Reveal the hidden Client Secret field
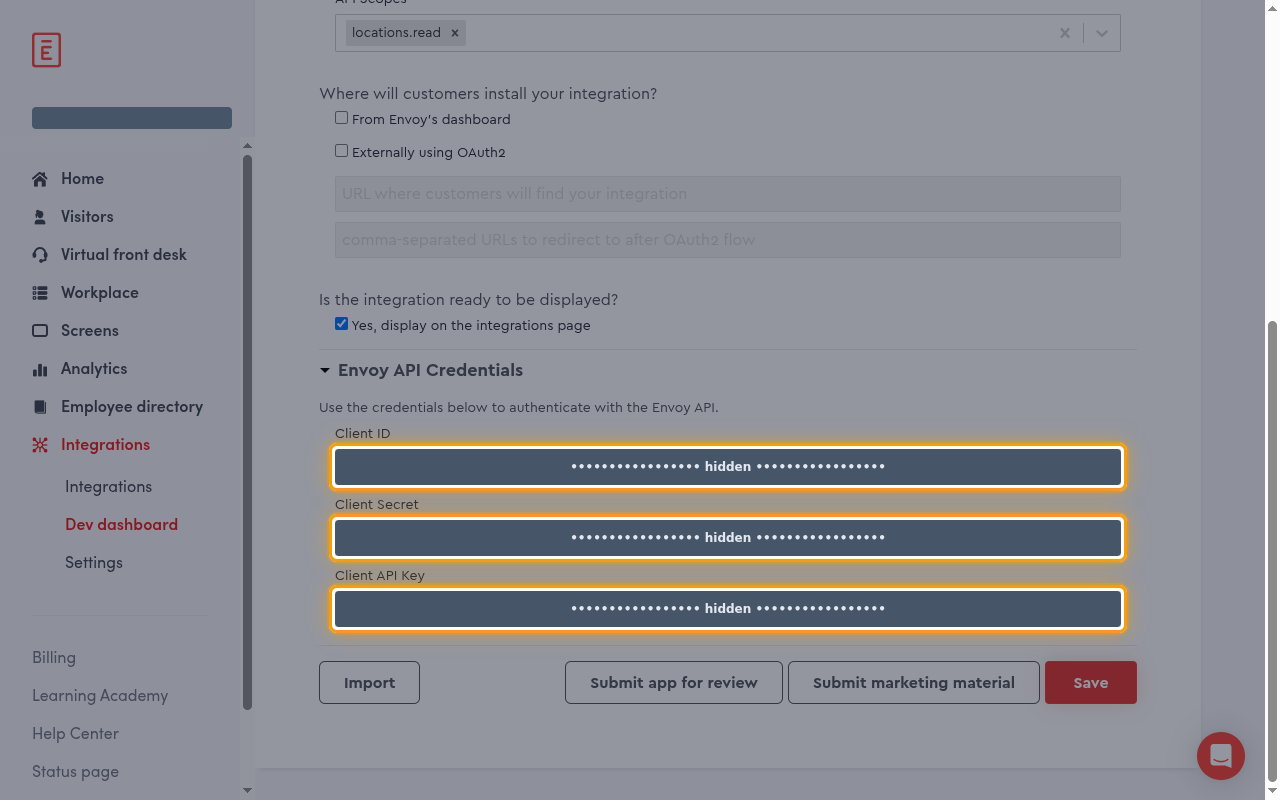 [x=728, y=538]
